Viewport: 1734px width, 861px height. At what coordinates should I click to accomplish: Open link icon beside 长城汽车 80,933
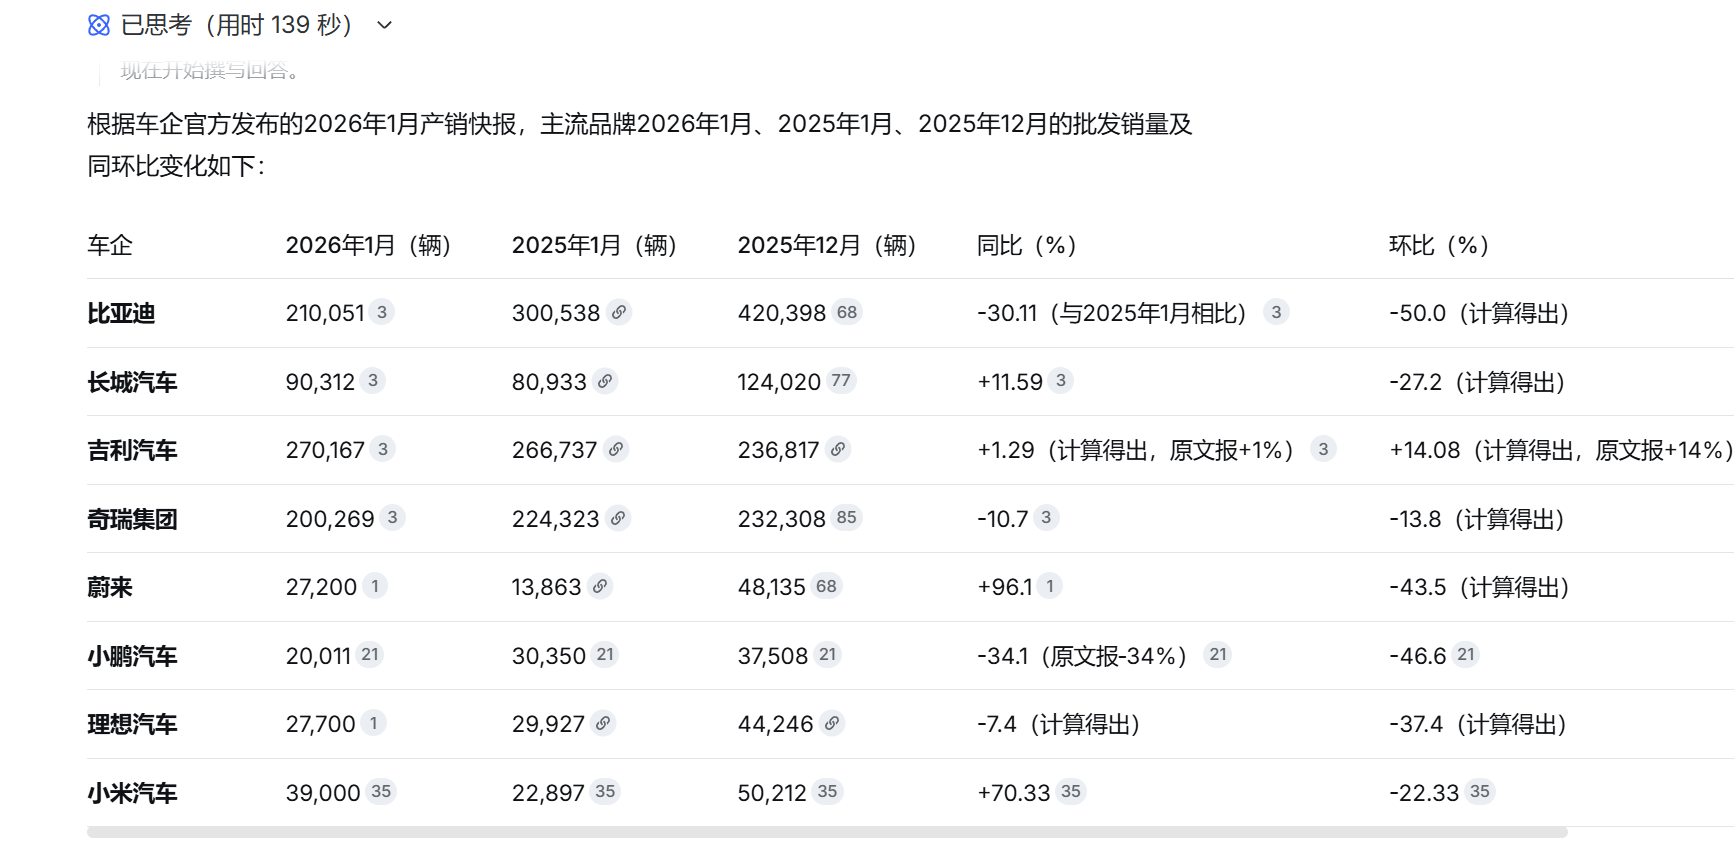coord(605,381)
